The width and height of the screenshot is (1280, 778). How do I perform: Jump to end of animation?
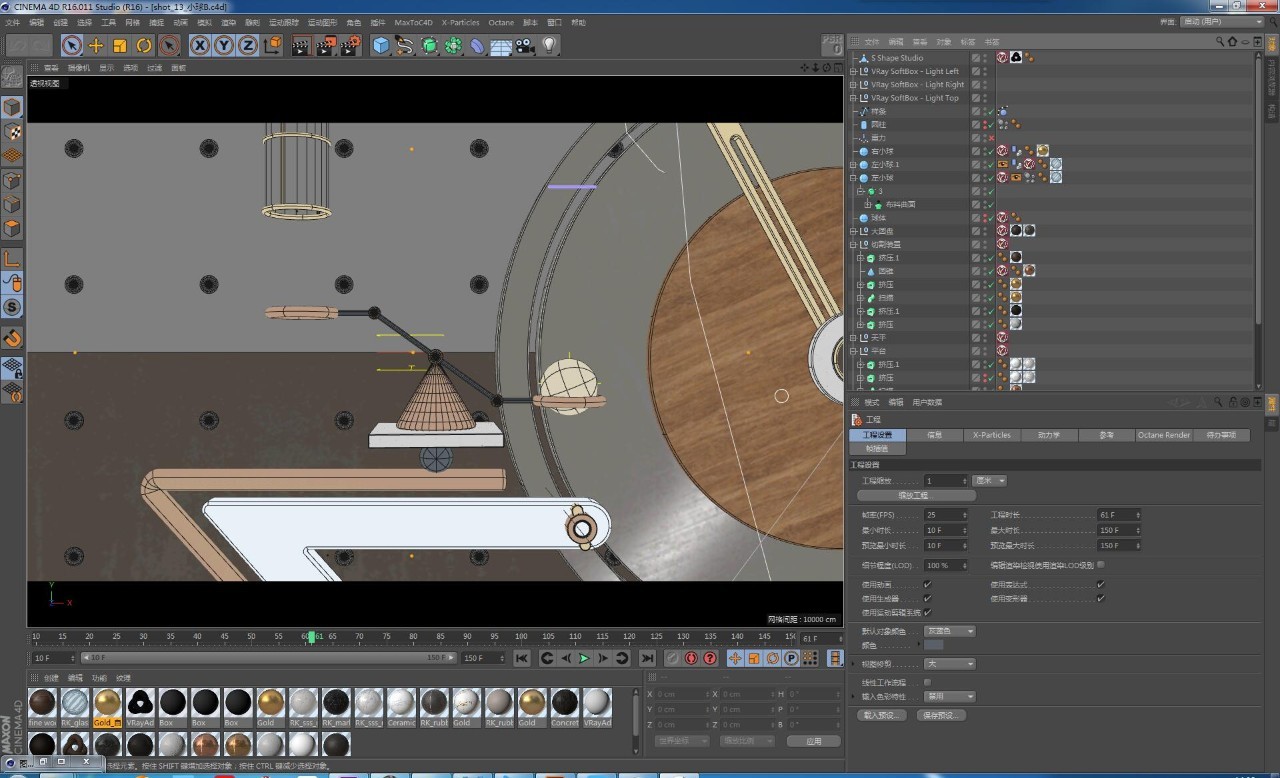(647, 658)
